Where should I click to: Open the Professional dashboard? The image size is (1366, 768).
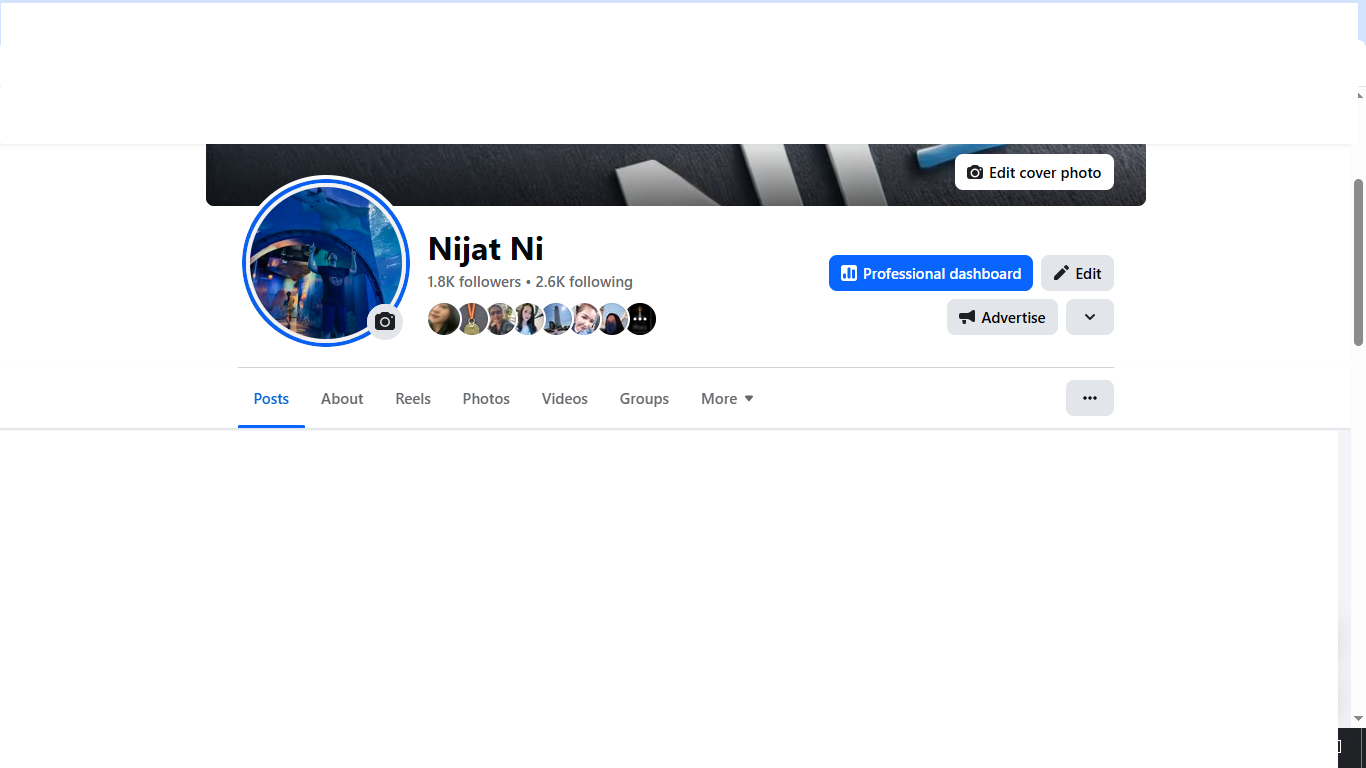point(930,273)
